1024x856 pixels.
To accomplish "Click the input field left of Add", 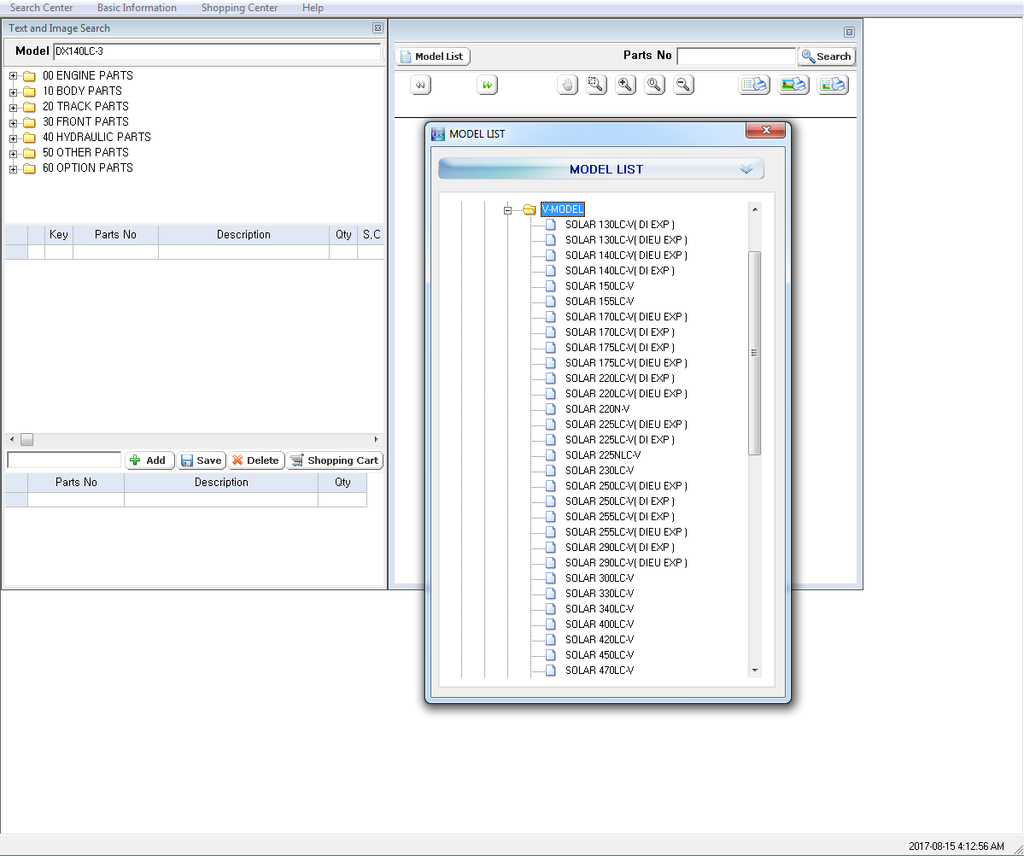I will pyautogui.click(x=64, y=460).
